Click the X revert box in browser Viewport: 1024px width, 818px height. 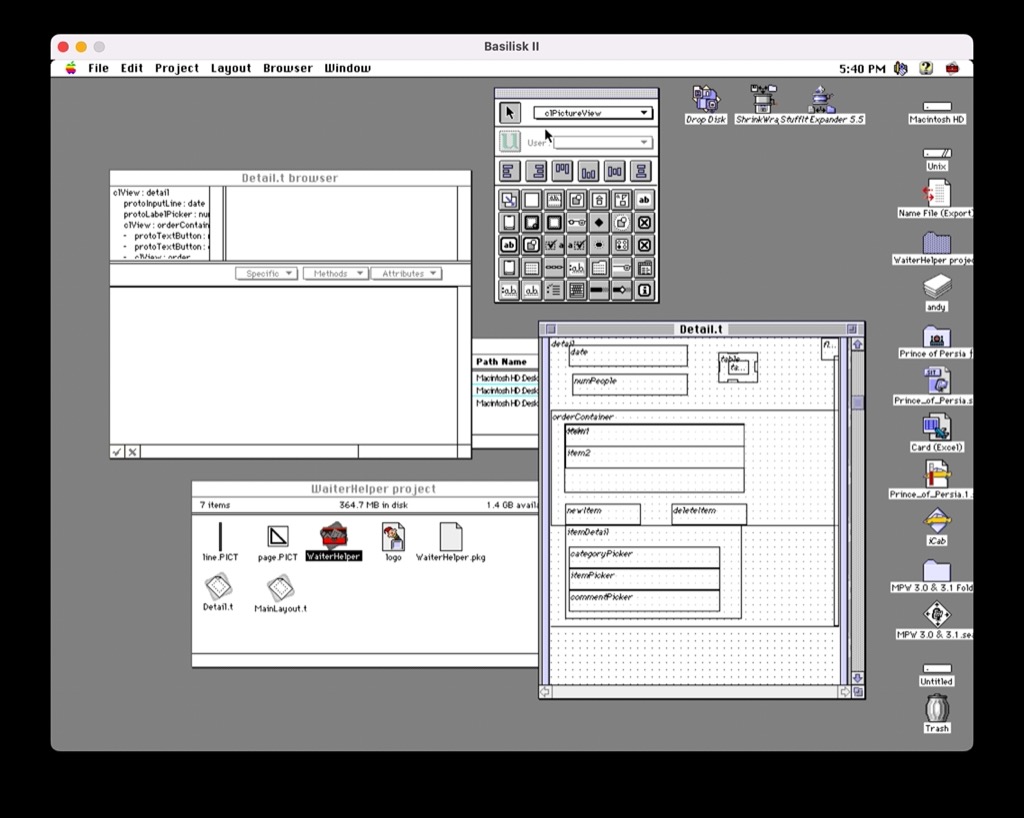132,452
